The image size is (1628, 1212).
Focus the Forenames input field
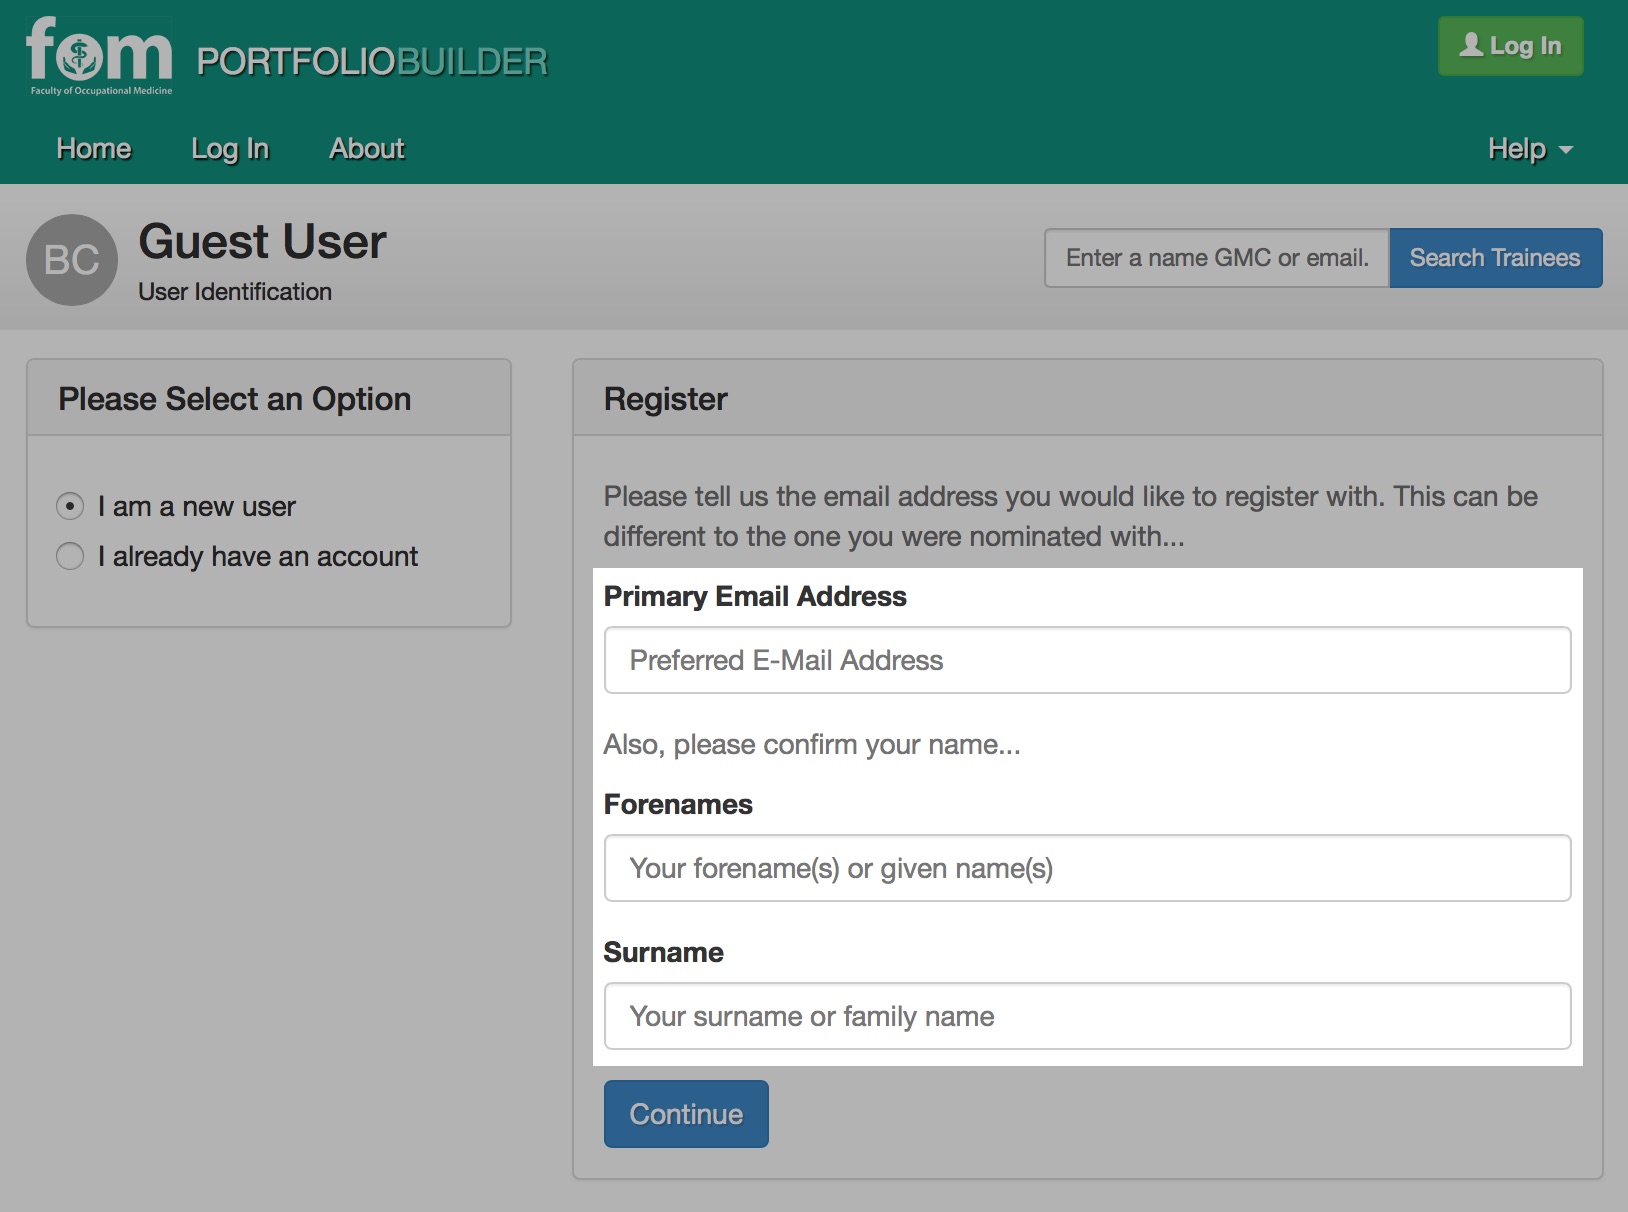tap(1087, 868)
